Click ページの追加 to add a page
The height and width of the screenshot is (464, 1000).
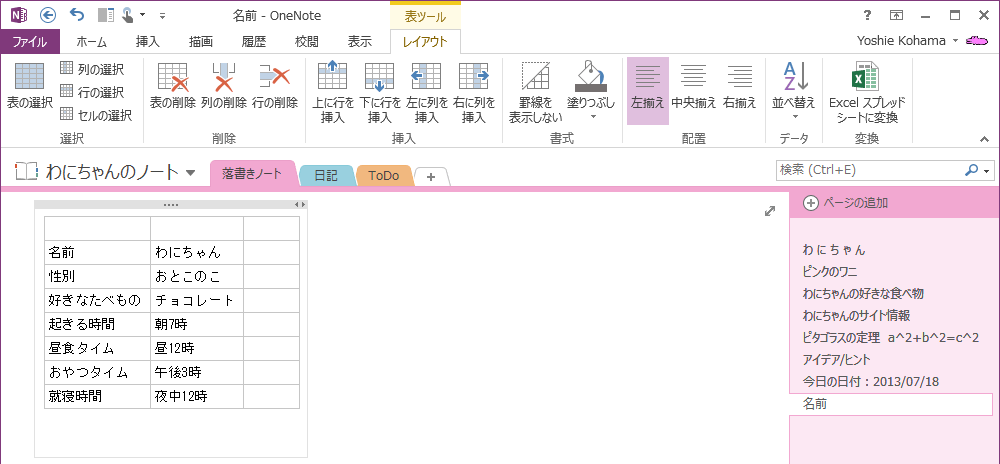point(846,203)
